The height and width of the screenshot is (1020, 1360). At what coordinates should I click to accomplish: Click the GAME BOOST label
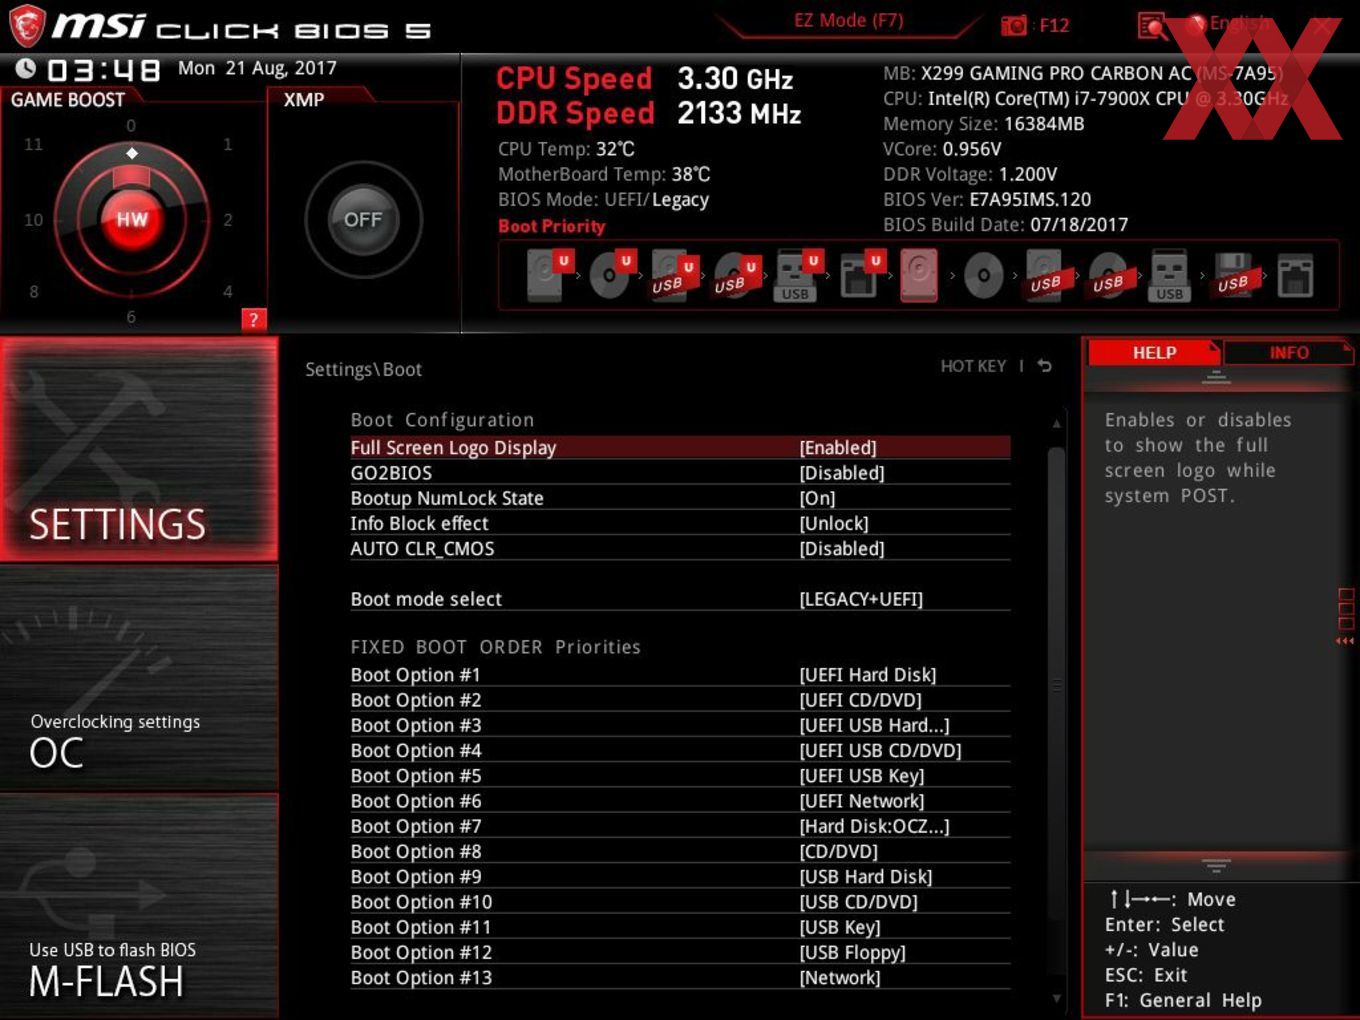[68, 99]
